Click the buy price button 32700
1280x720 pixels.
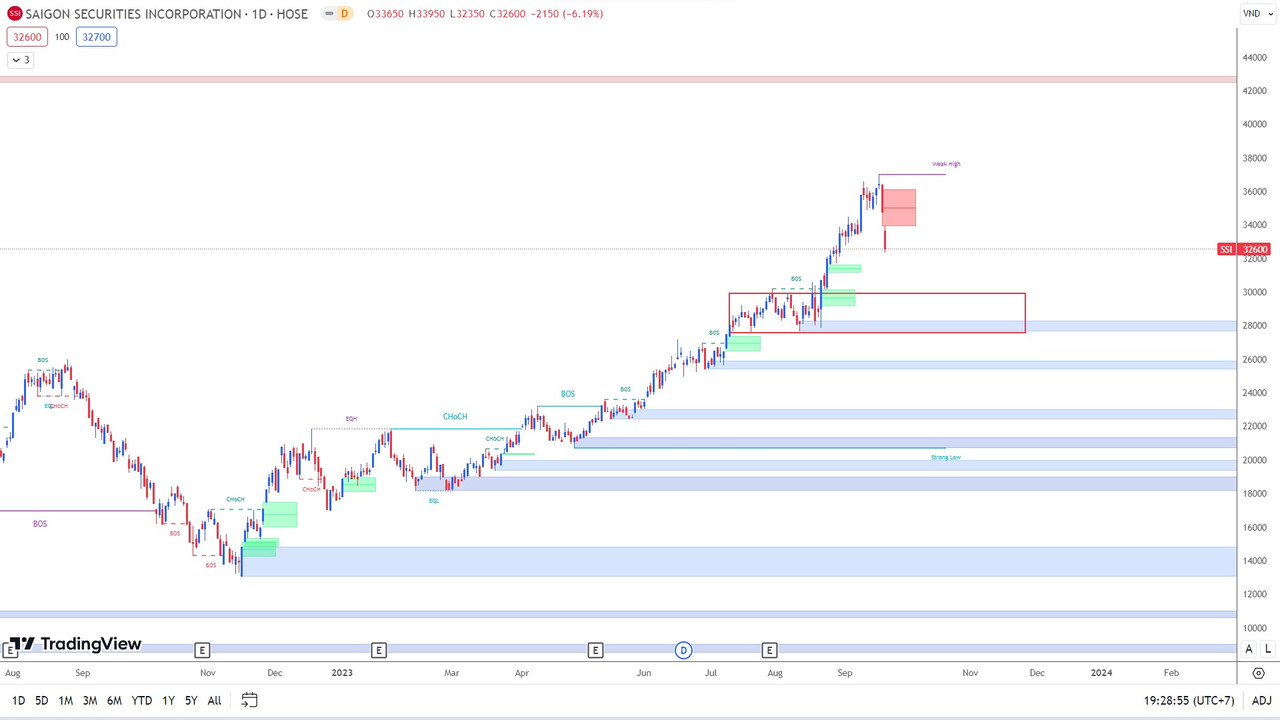coord(96,37)
